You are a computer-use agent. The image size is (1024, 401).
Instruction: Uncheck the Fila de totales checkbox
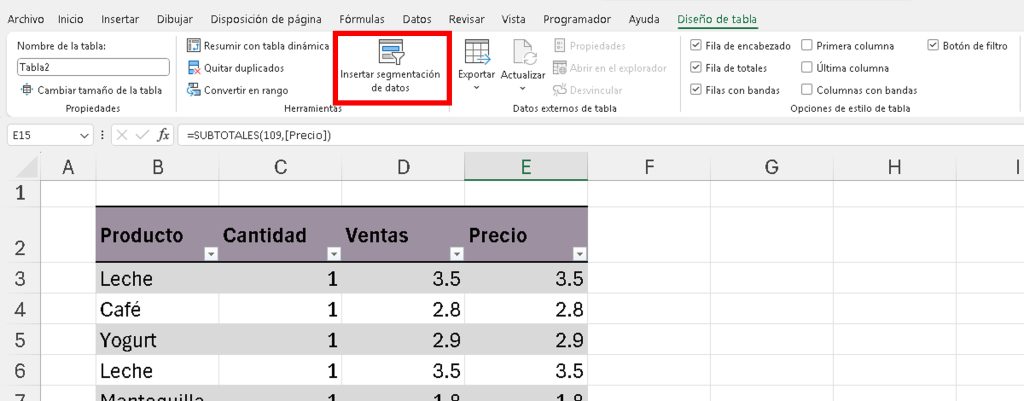[696, 68]
